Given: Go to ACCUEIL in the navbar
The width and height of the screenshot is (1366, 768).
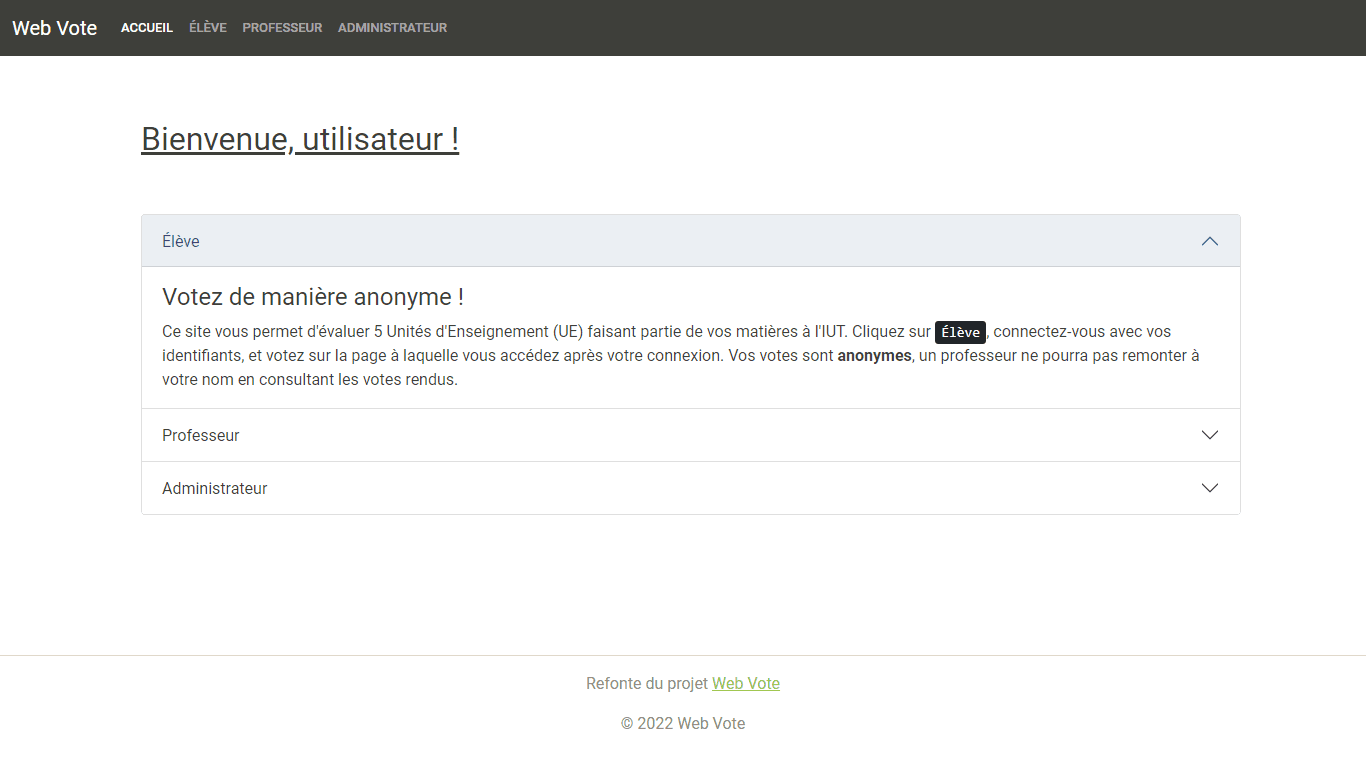Looking at the screenshot, I should [147, 28].
